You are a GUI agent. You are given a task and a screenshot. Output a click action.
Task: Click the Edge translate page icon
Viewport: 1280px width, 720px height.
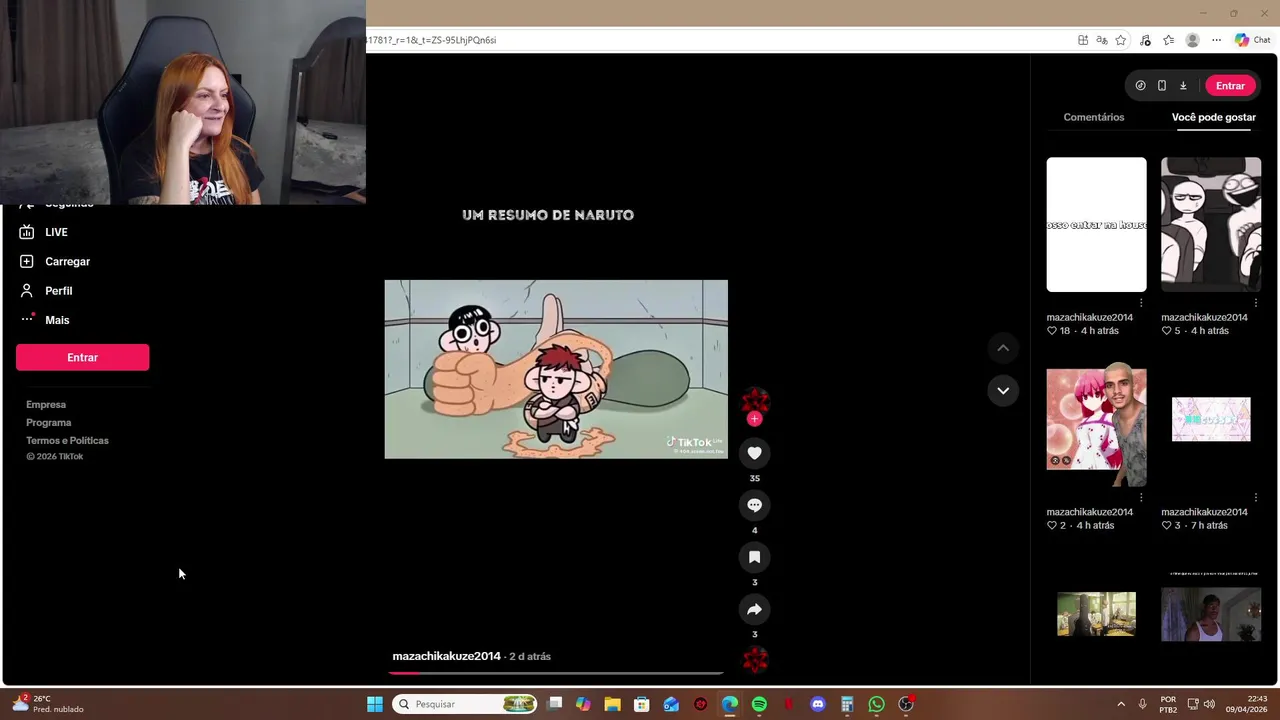(1101, 40)
